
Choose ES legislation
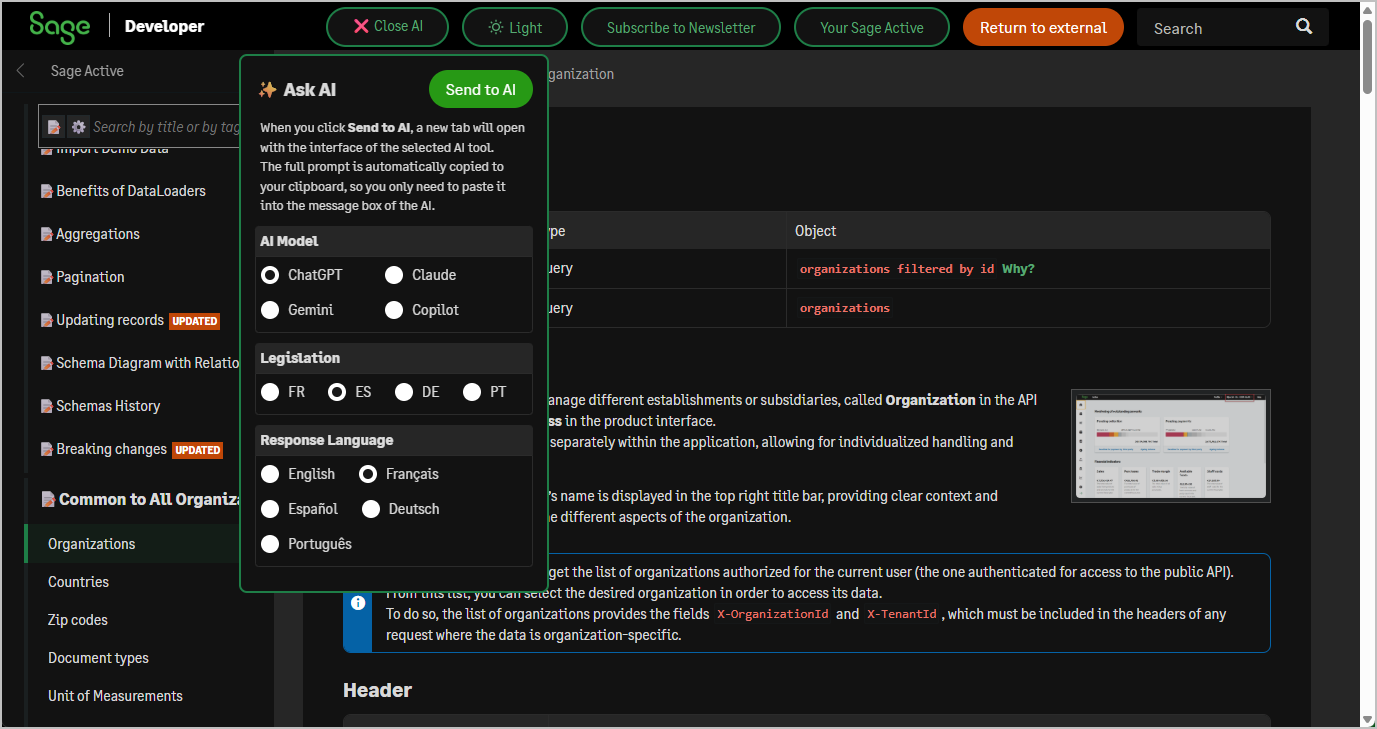coord(337,392)
